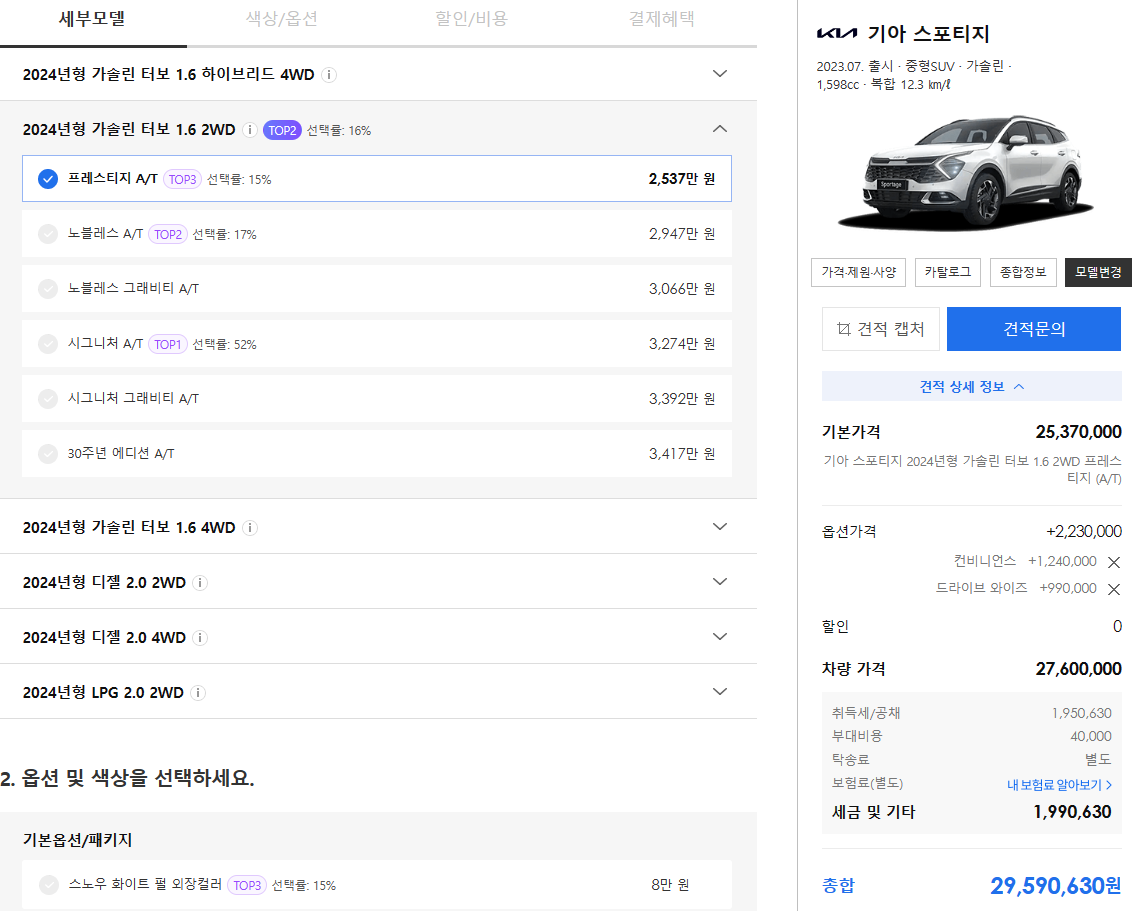Click 세금 및 기타 1,990,630 value
Image resolution: width=1143 pixels, height=911 pixels.
[x=1072, y=813]
